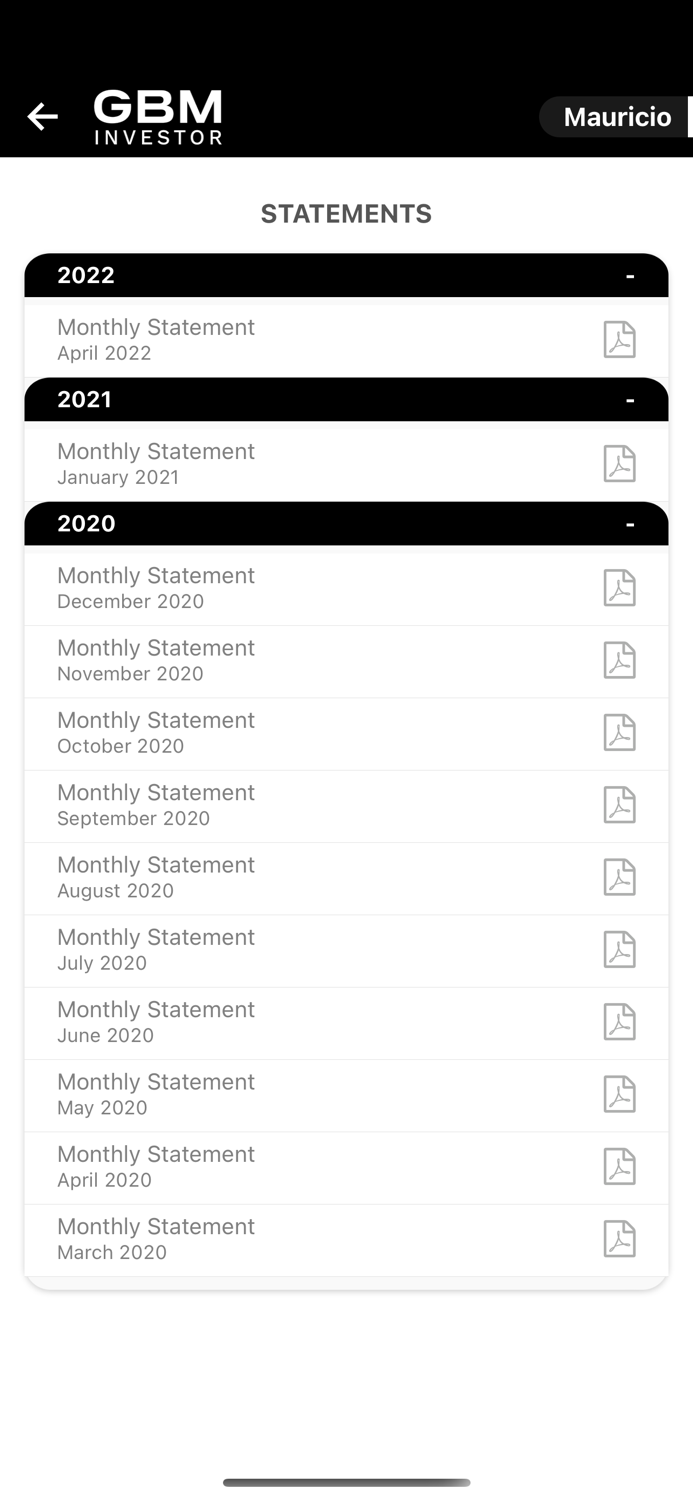The image size is (693, 1500).
Task: Open the March 2020 PDF icon
Action: pyautogui.click(x=619, y=1238)
